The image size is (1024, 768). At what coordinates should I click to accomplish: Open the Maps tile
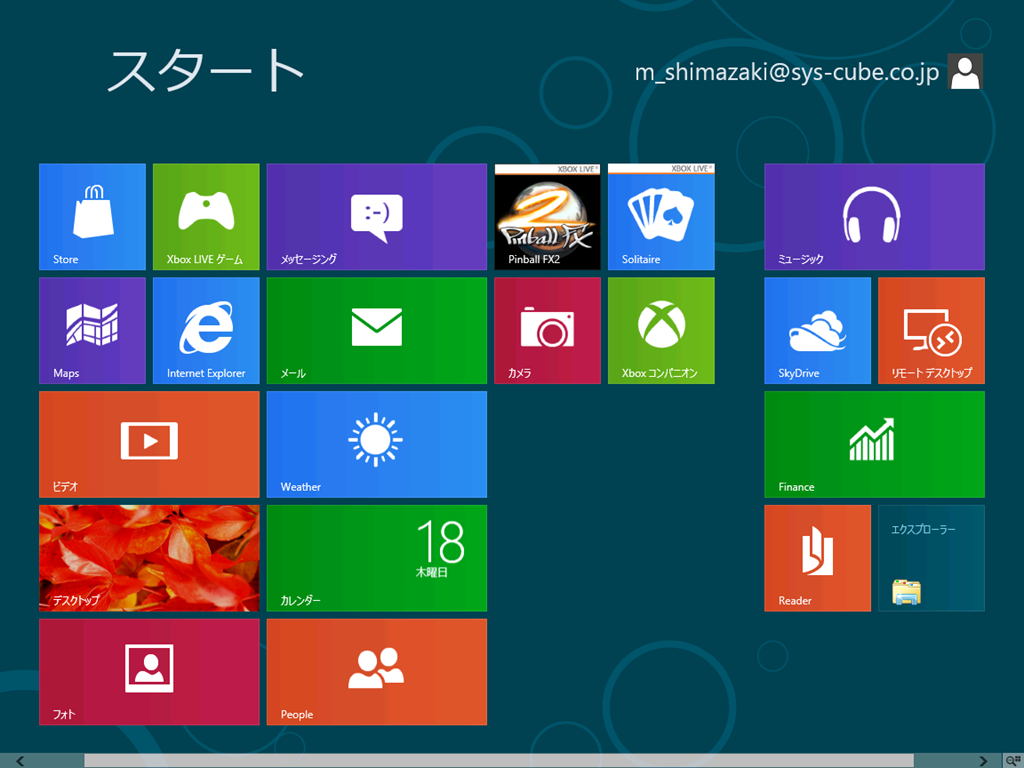[x=92, y=330]
